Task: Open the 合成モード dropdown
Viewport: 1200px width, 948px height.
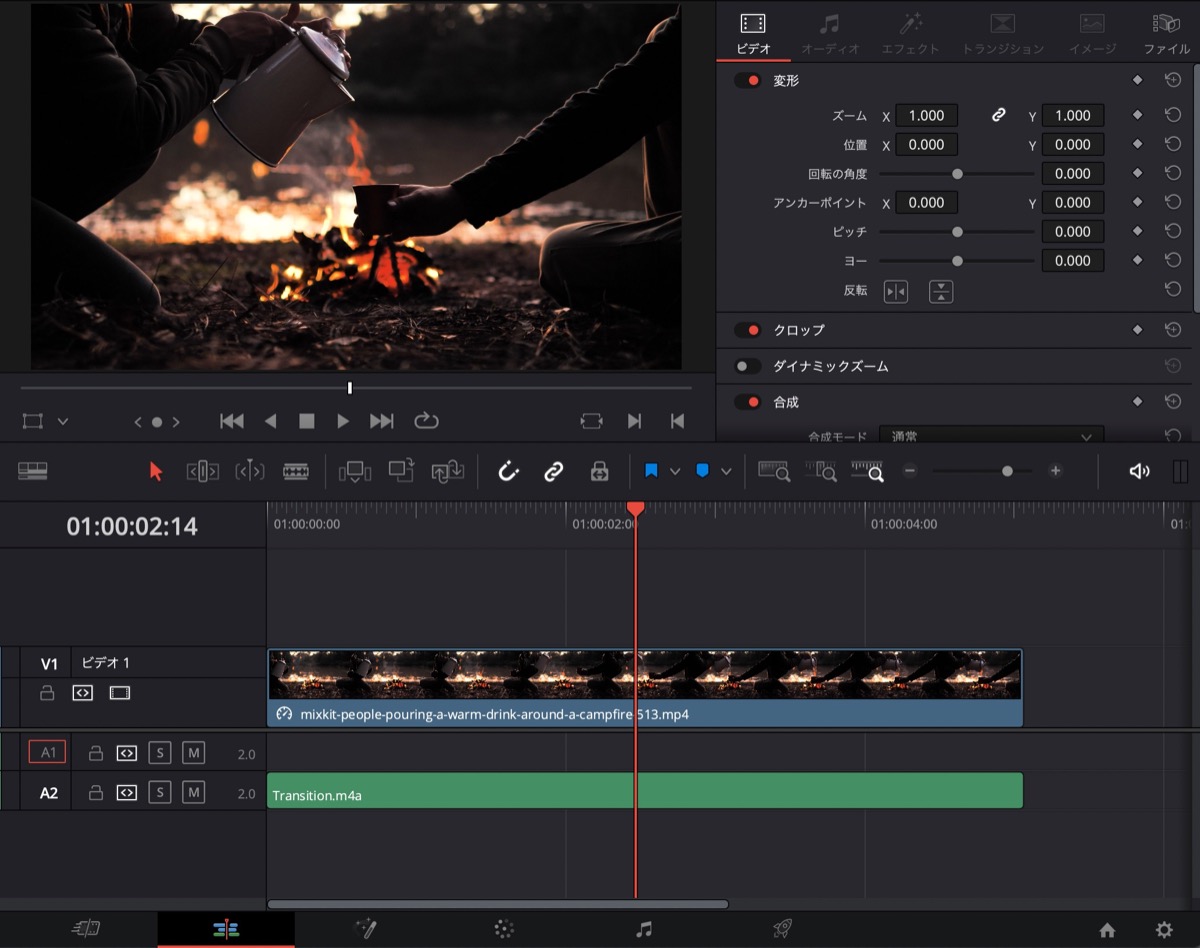Action: [x=992, y=436]
